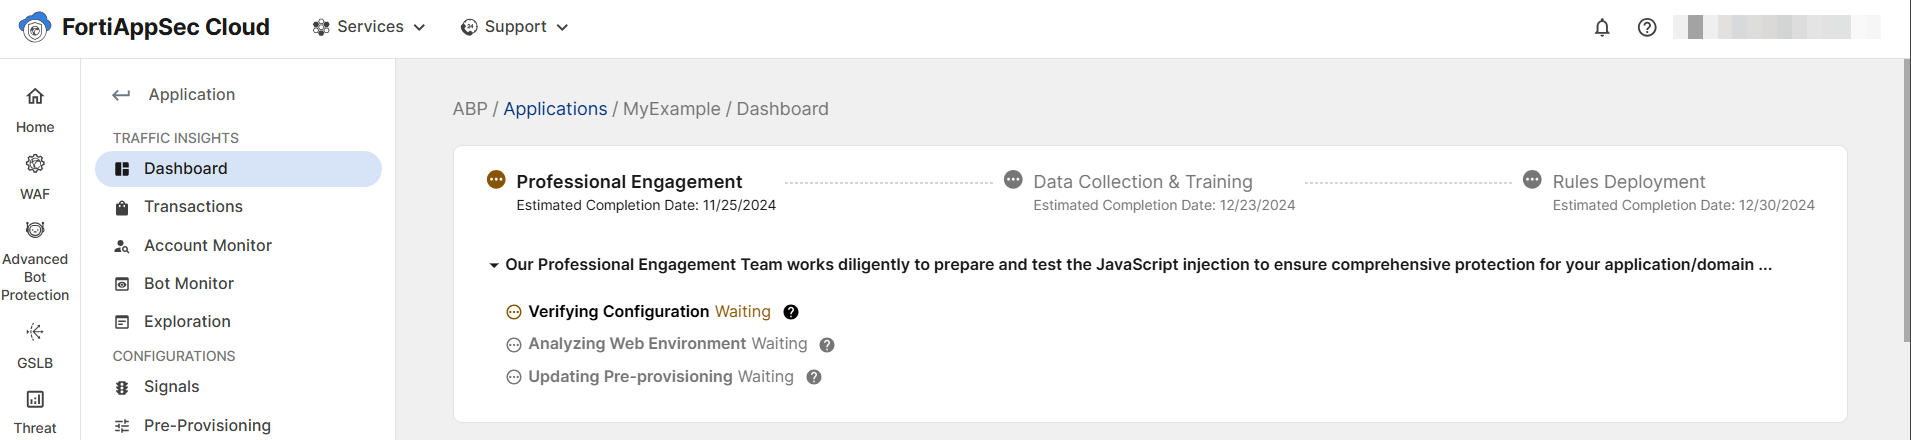
Task: Expand the Support dropdown menu
Action: [515, 27]
